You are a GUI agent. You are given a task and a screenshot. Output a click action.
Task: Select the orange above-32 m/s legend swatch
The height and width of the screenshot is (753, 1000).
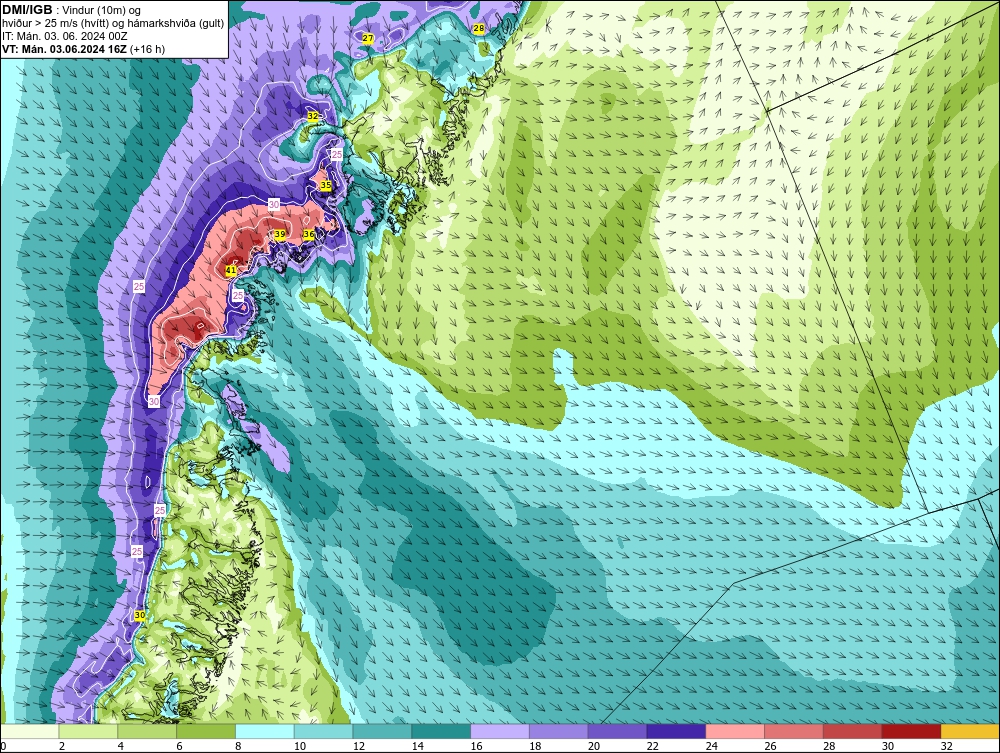[970, 731]
